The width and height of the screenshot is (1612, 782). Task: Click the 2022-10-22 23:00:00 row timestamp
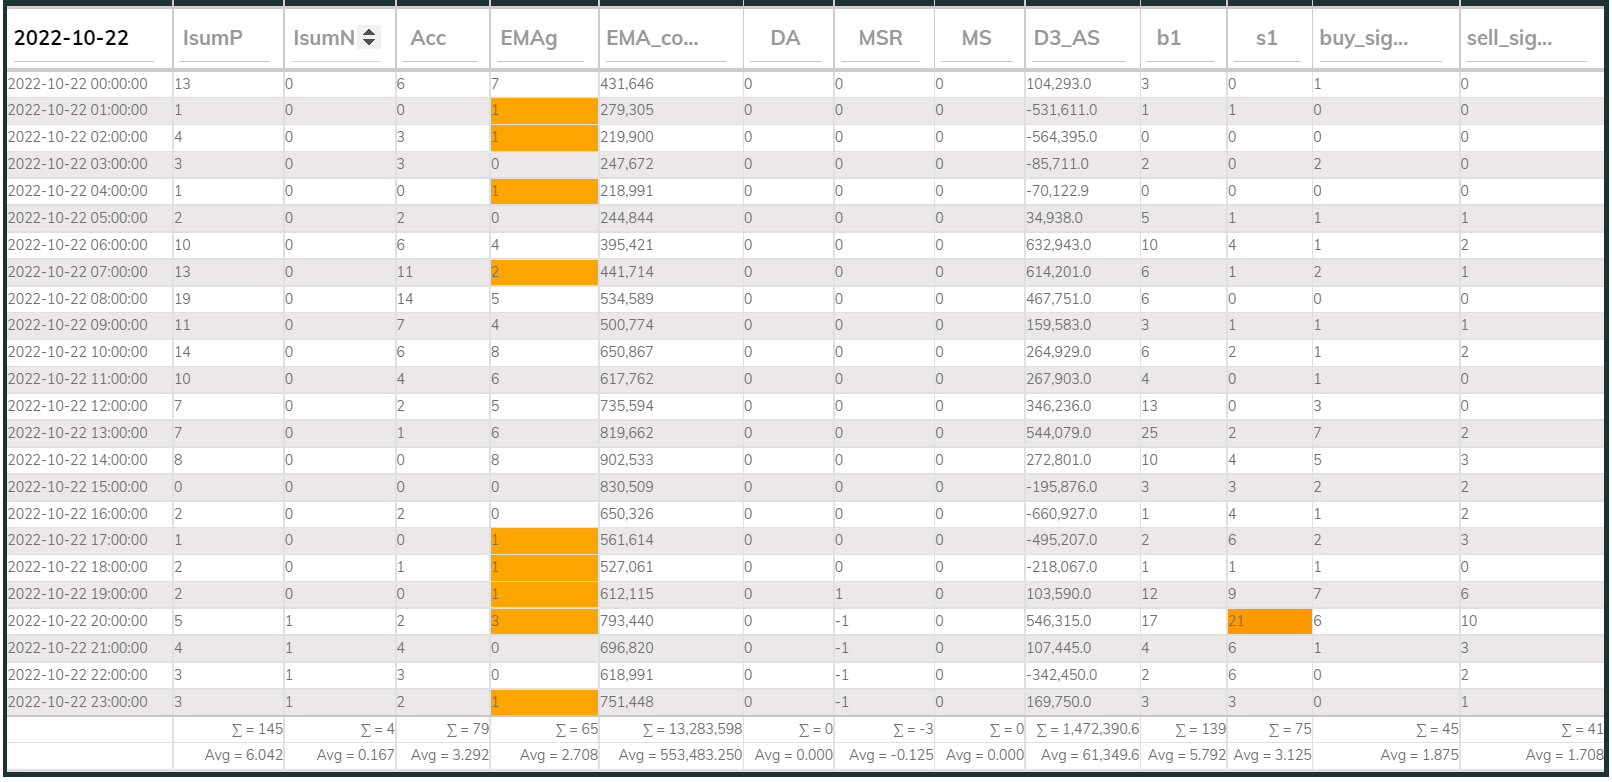point(78,702)
